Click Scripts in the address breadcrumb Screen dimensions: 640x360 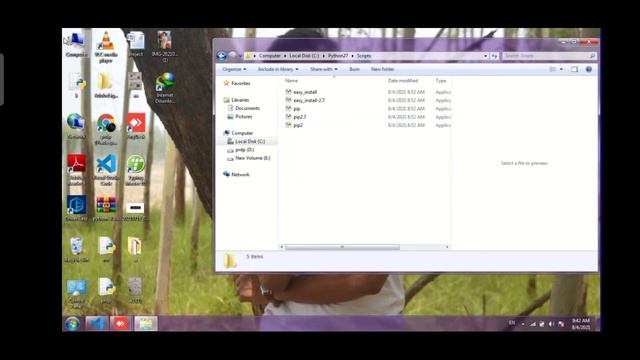point(364,56)
